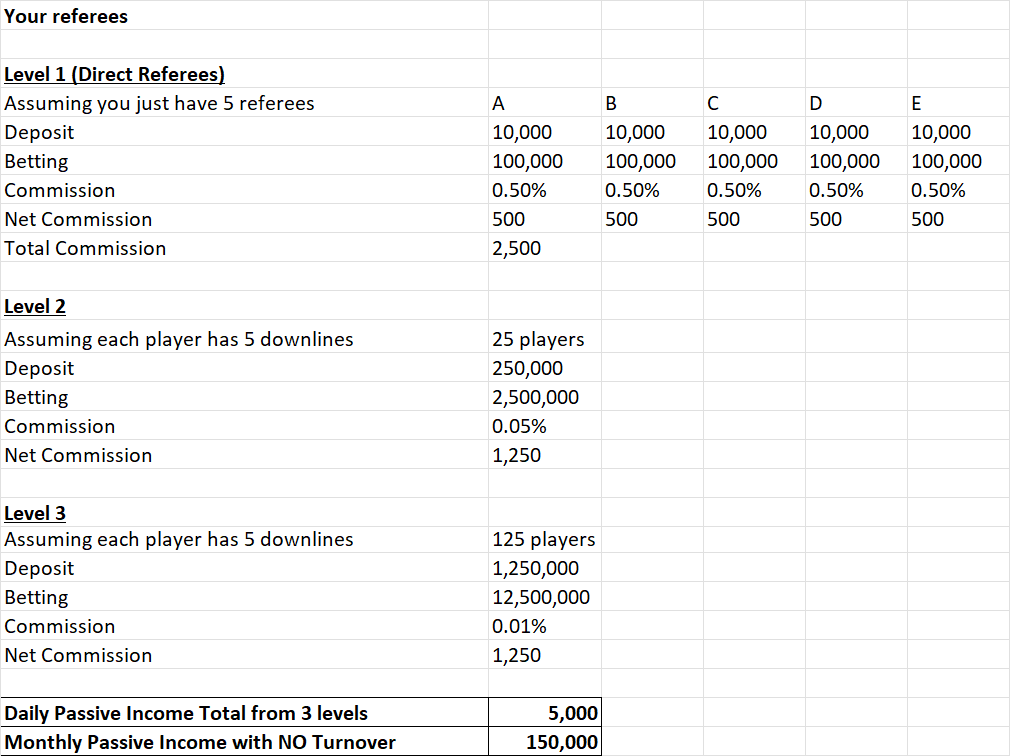This screenshot has width=1010, height=756.
Task: Click the "Level 1 (Direct Referees)" heading
Action: coord(115,74)
